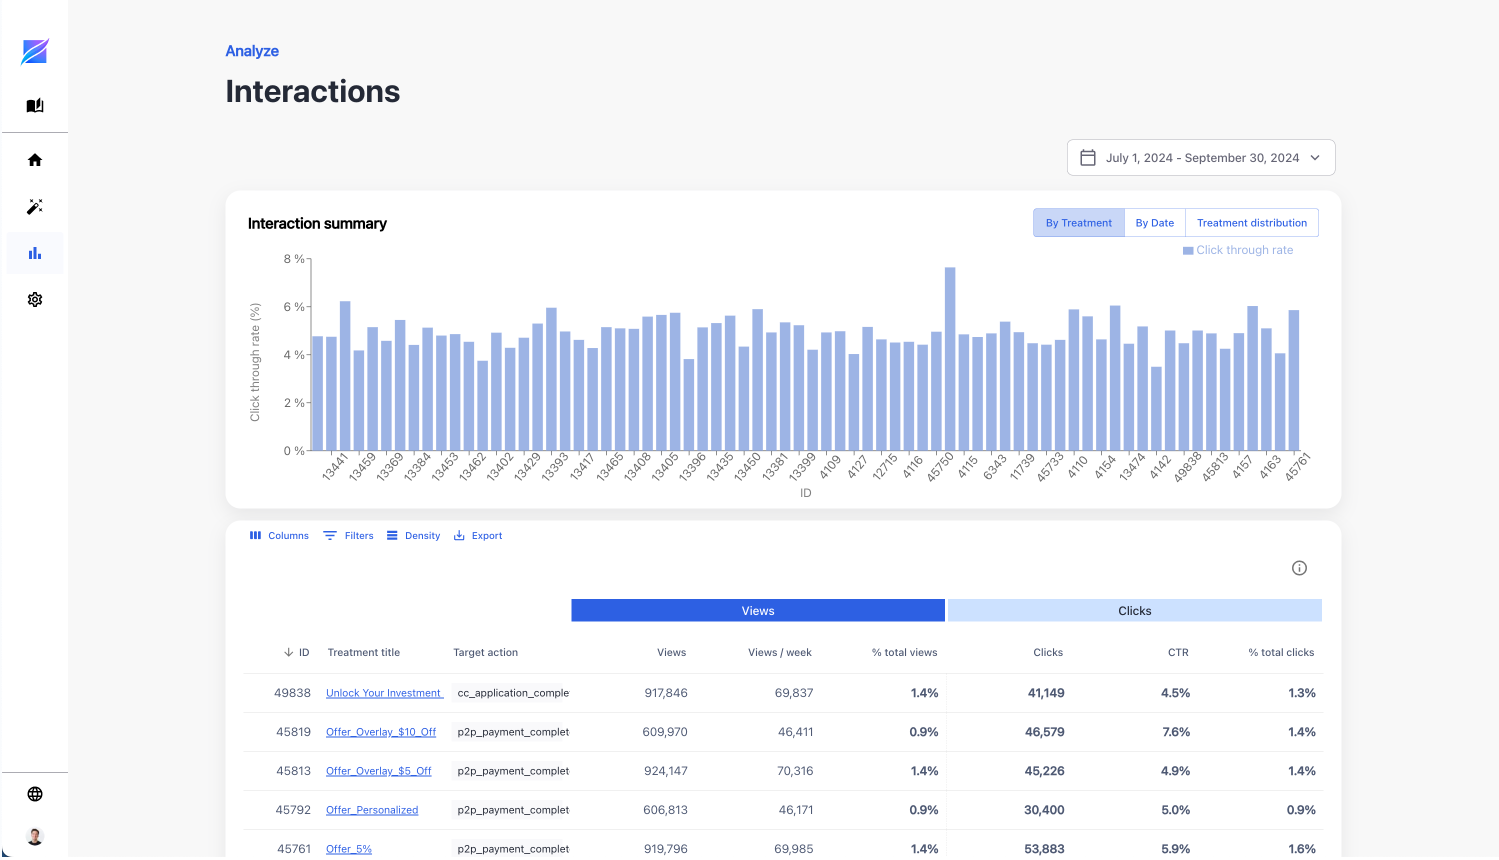Click the Density icon to change row spacing

pos(391,535)
